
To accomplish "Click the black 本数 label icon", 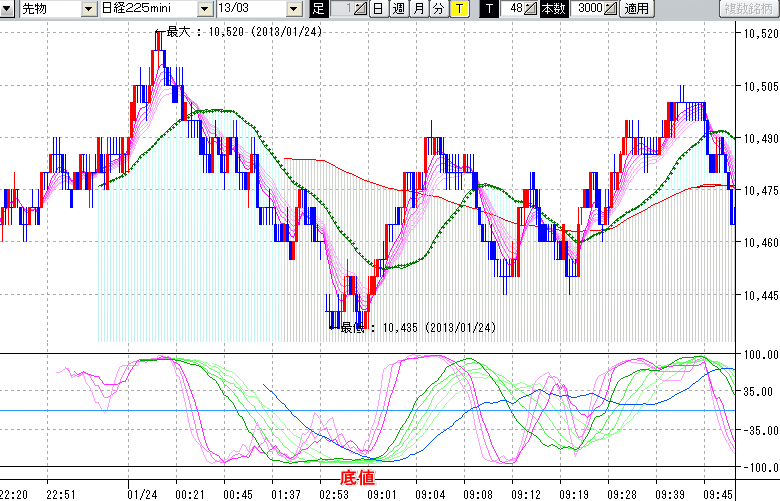I will 553,9.
